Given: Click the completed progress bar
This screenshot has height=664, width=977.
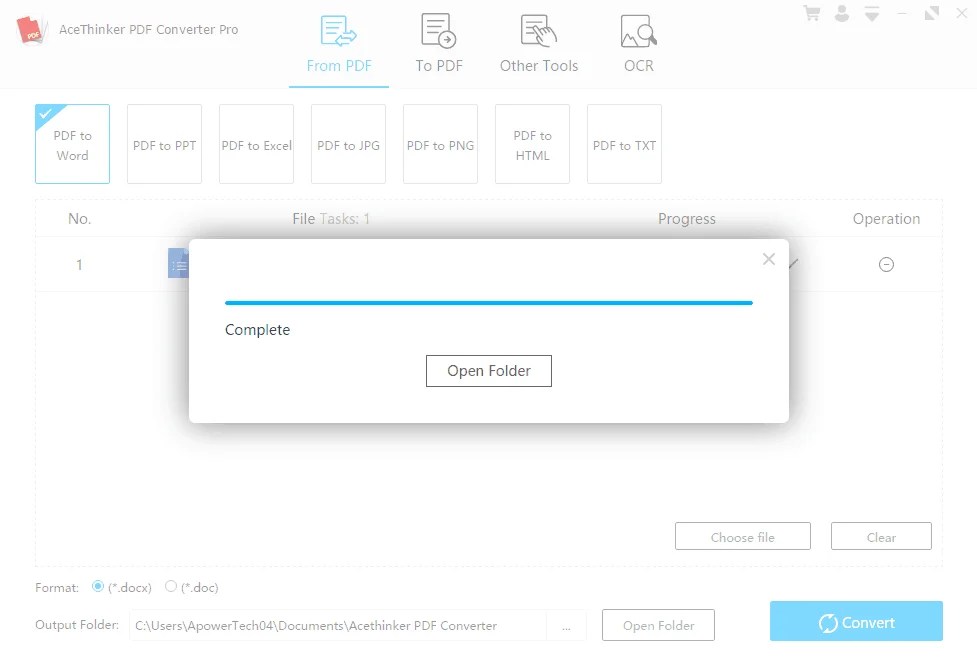Looking at the screenshot, I should pyautogui.click(x=488, y=303).
